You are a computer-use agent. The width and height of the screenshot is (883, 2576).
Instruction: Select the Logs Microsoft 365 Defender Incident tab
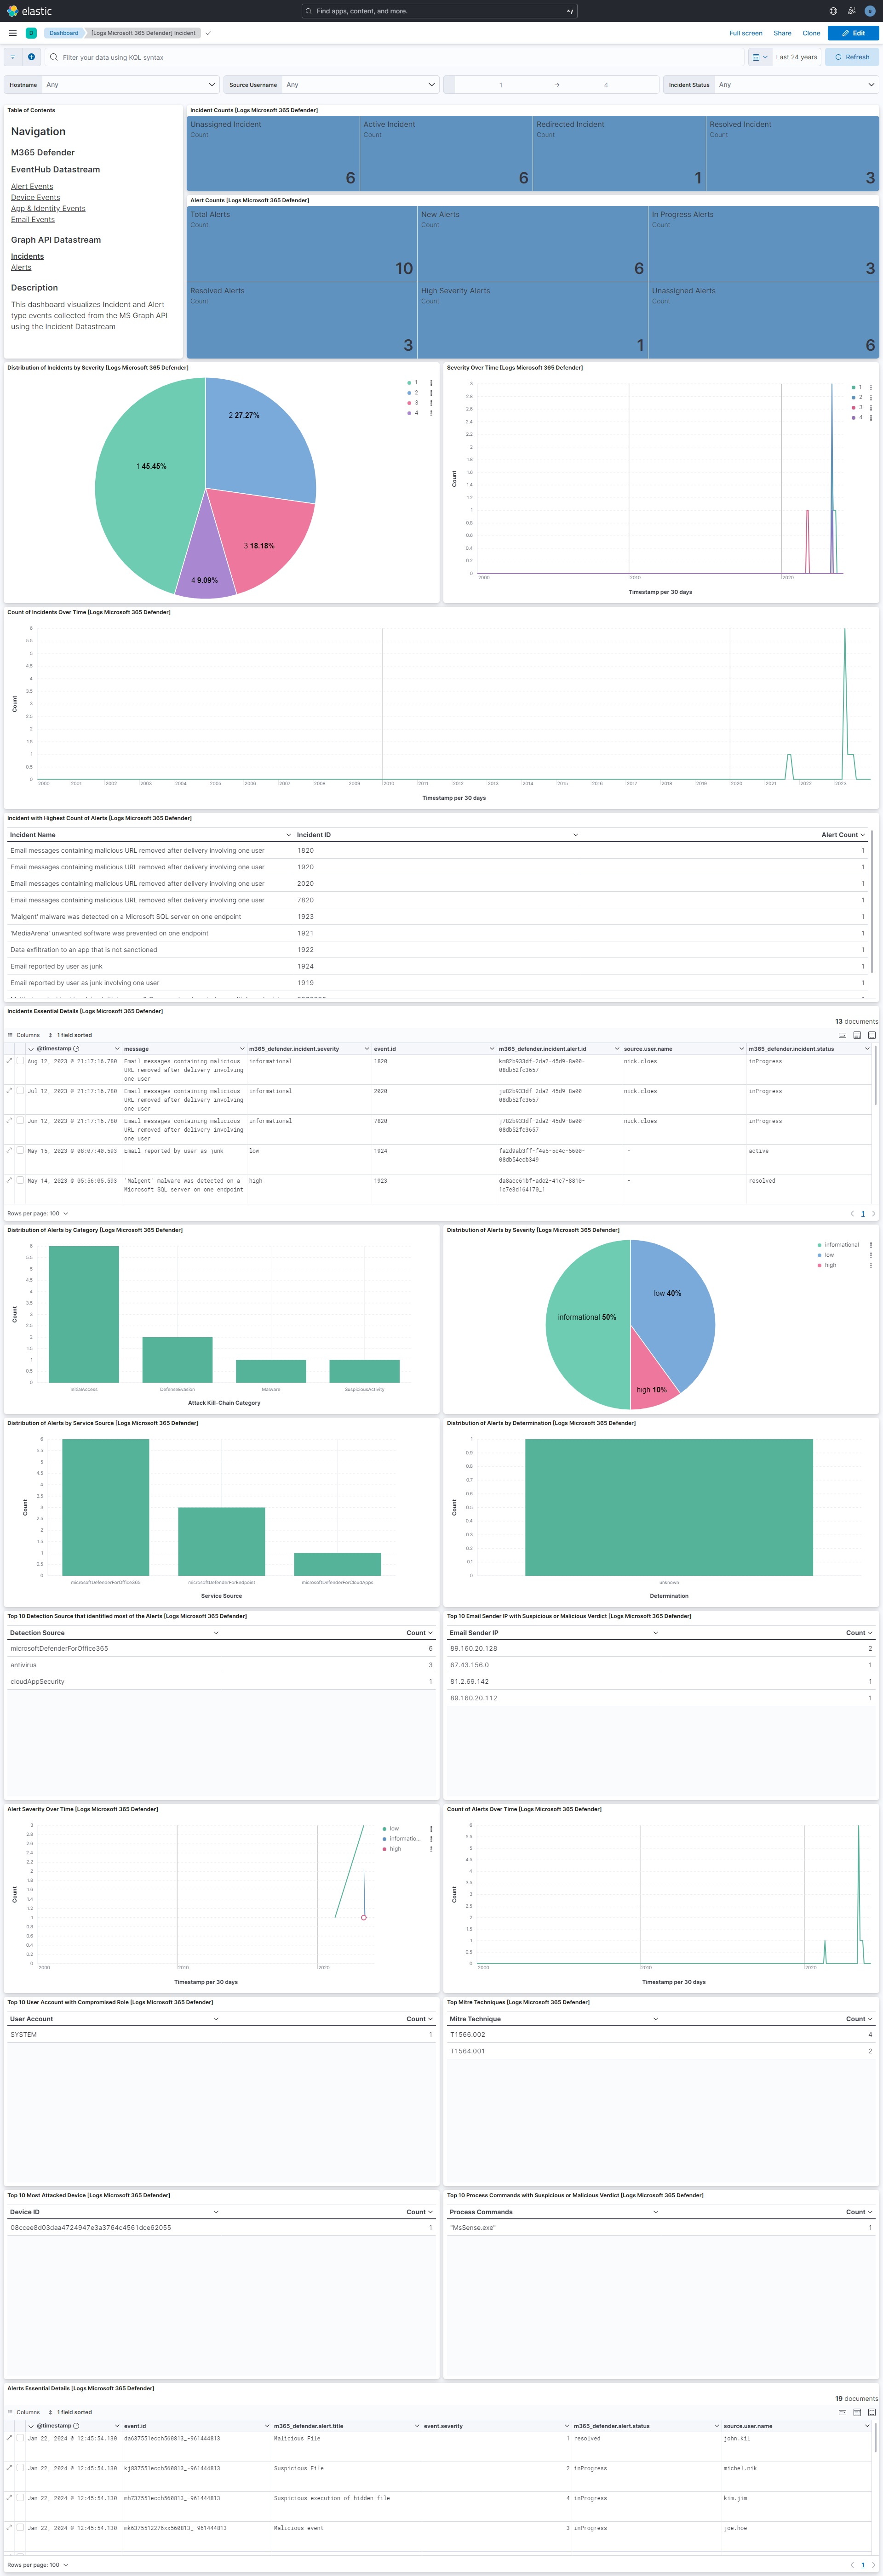point(143,33)
